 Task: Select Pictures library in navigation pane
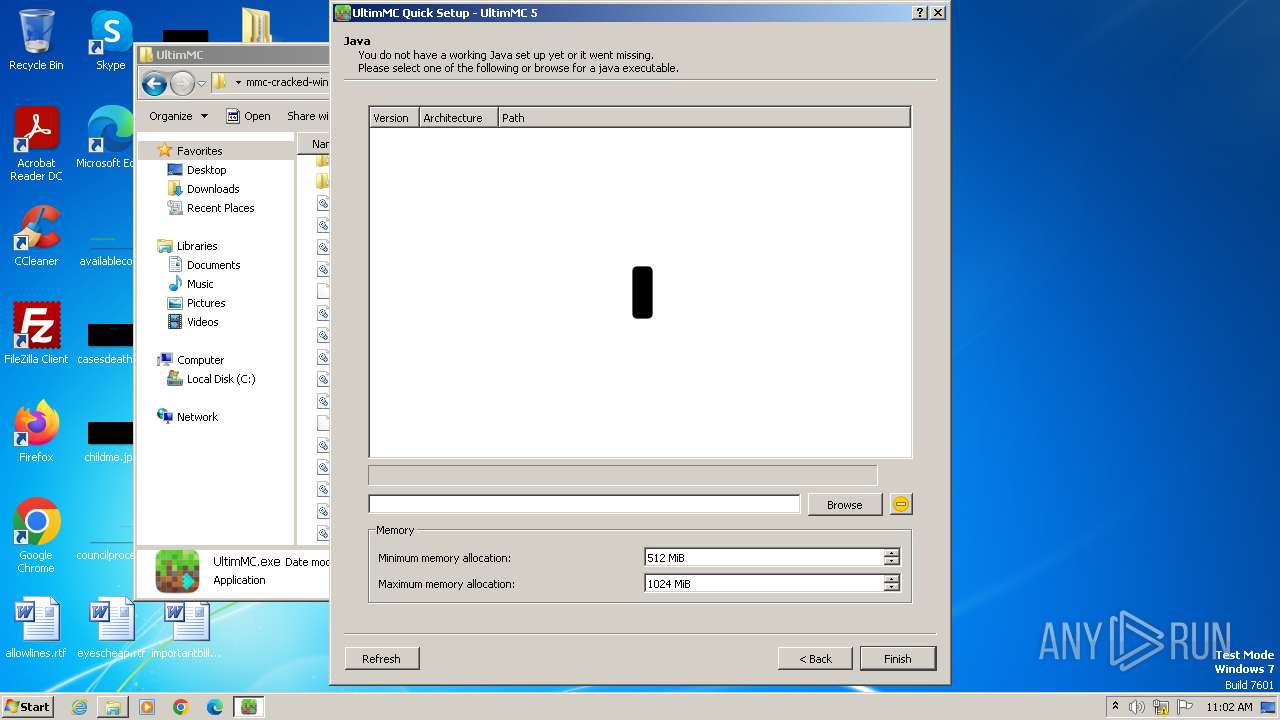pyautogui.click(x=206, y=303)
